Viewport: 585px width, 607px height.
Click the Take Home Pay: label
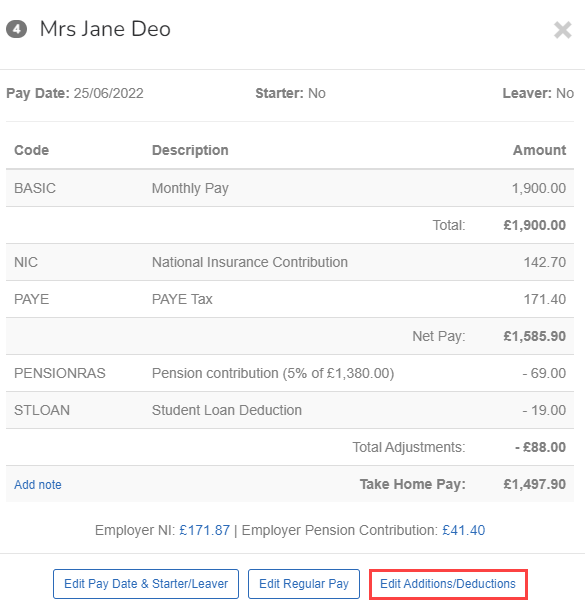pos(413,484)
